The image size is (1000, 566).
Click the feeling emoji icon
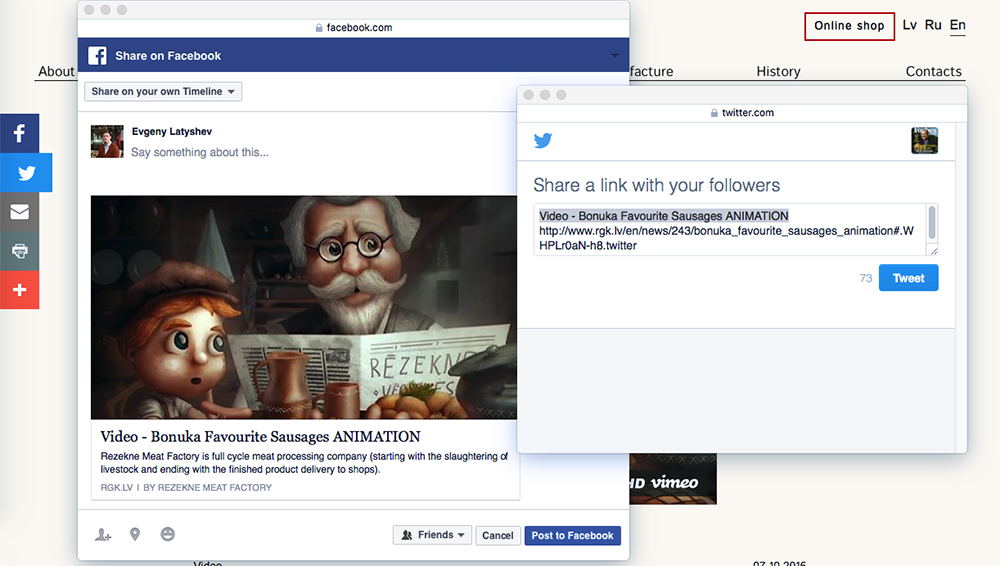pos(168,534)
